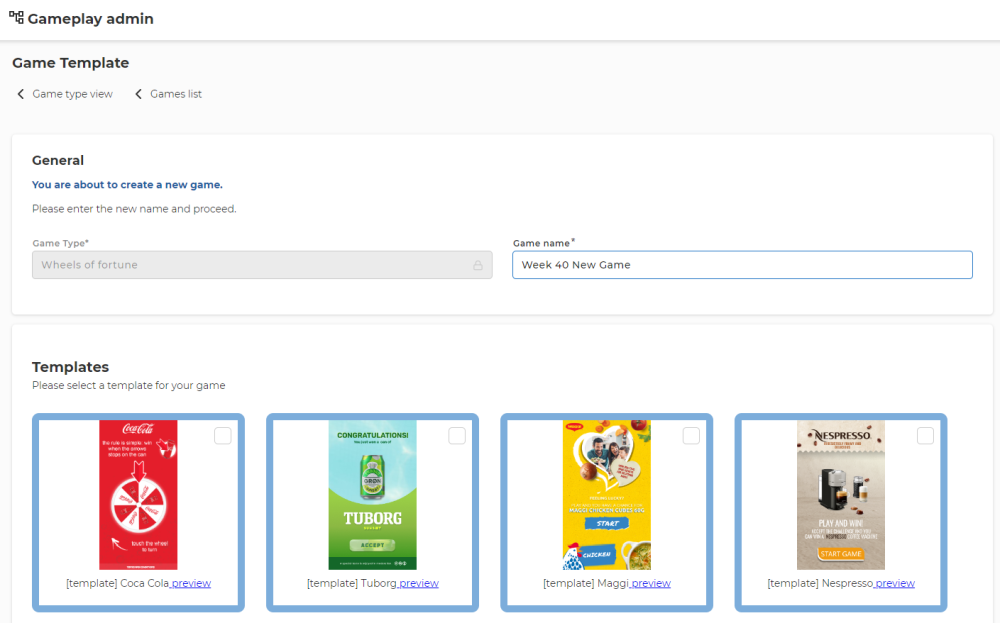Select the Nespresso coffee machine thumbnail
1000x623 pixels.
point(841,495)
